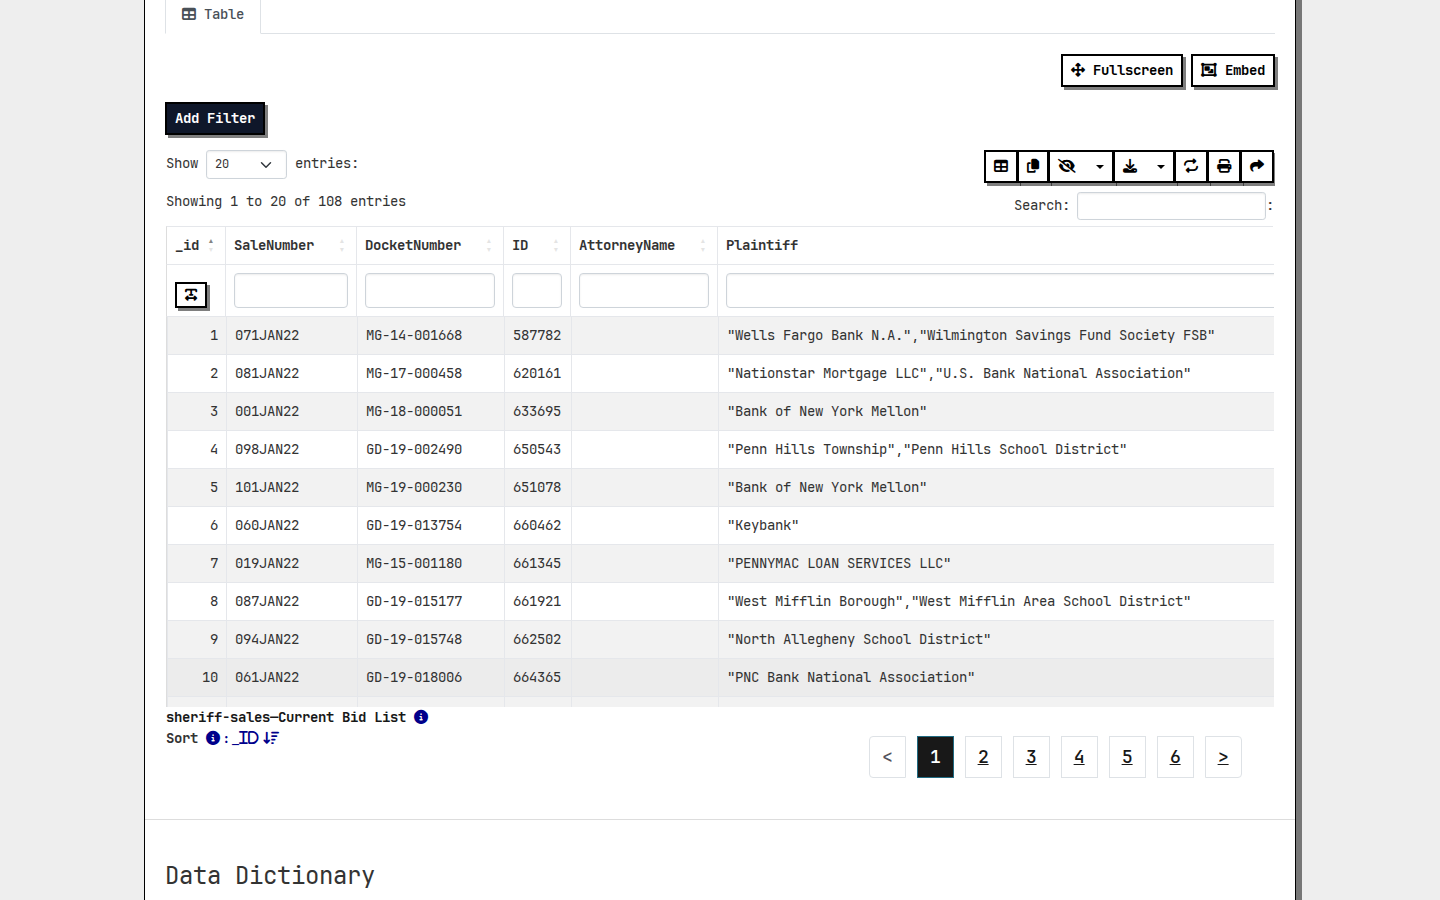The width and height of the screenshot is (1440, 900).
Task: Click the clear filters icon under _id
Action: pyautogui.click(x=191, y=295)
